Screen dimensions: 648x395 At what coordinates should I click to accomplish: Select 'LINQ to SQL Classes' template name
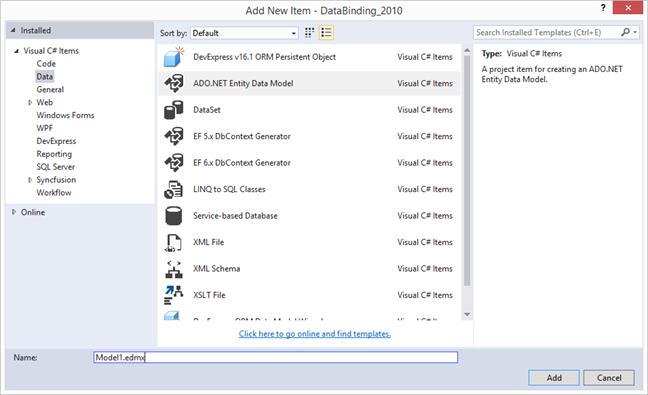tap(229, 189)
